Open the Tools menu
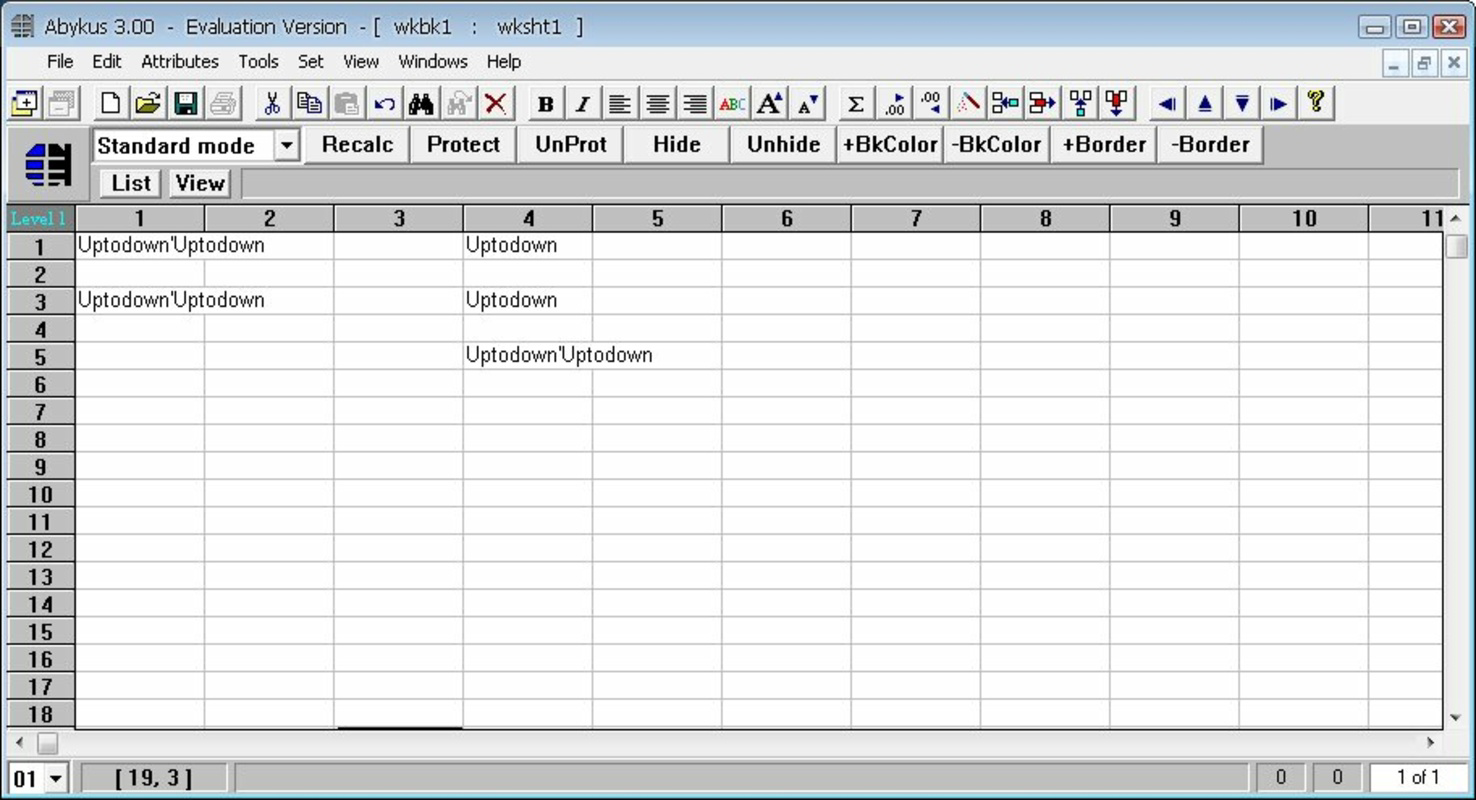 coord(258,61)
